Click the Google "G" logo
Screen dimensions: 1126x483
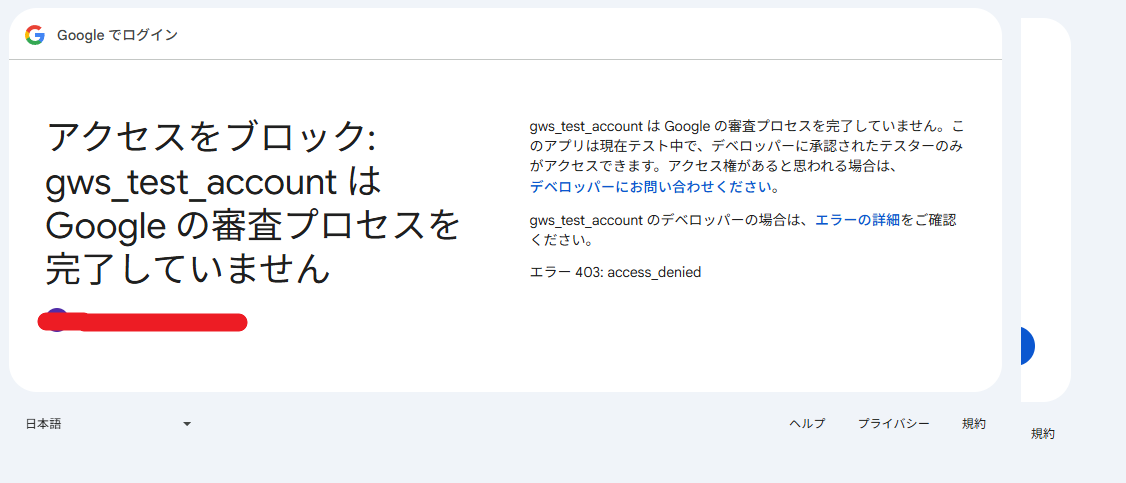click(35, 35)
